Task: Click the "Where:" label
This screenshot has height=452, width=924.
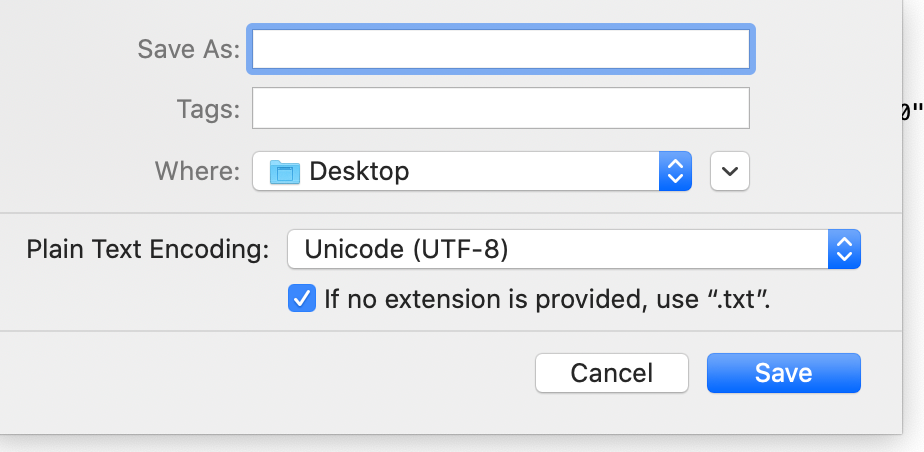Action: (197, 171)
